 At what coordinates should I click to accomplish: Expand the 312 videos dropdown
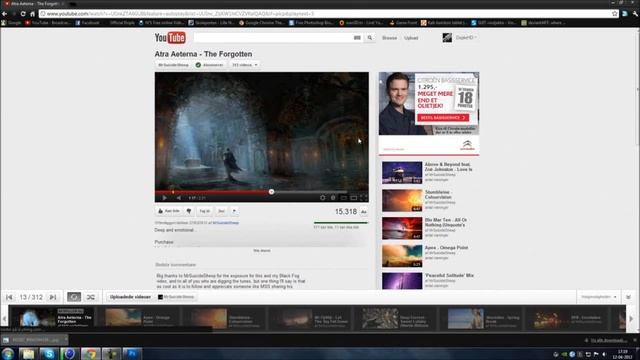coord(244,65)
